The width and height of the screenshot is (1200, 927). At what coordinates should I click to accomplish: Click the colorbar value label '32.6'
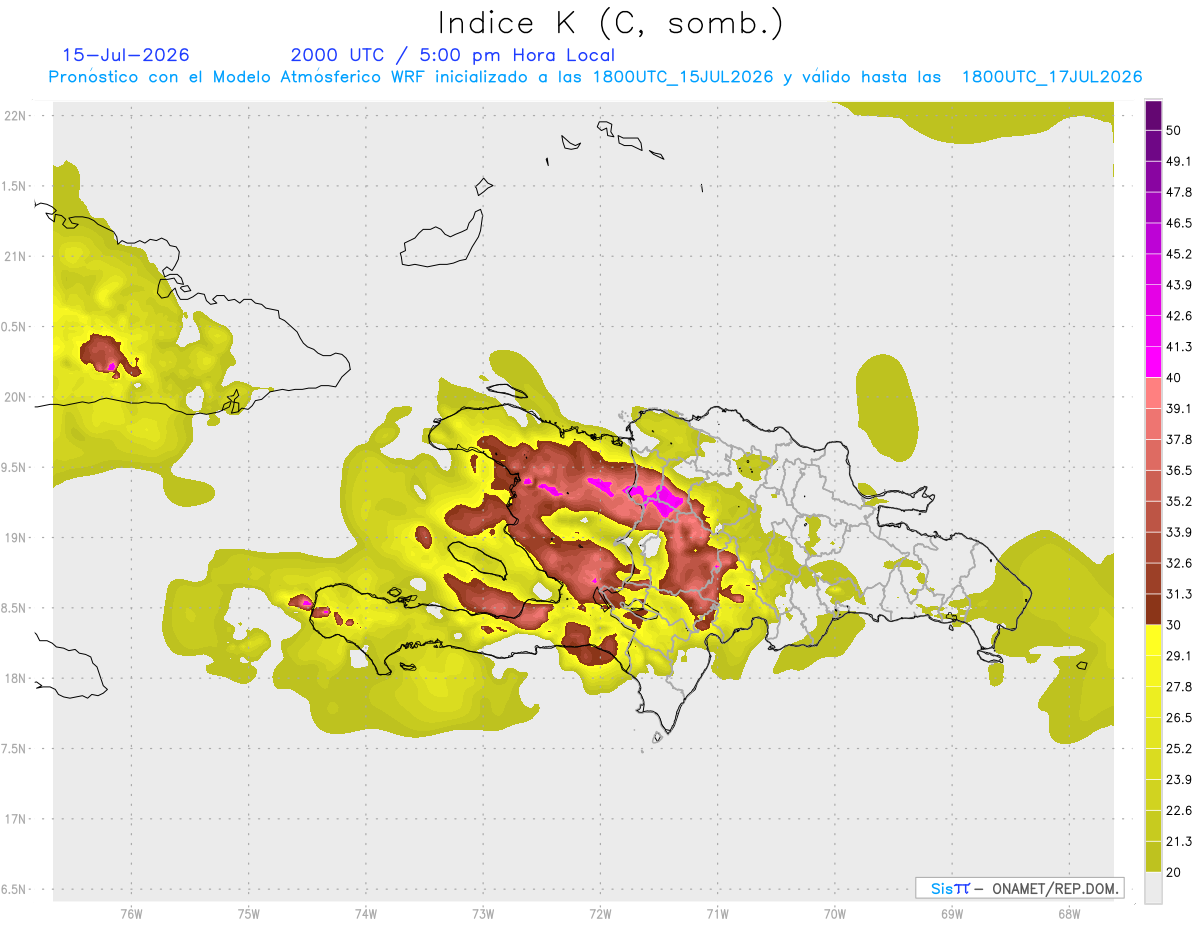tap(1178, 563)
